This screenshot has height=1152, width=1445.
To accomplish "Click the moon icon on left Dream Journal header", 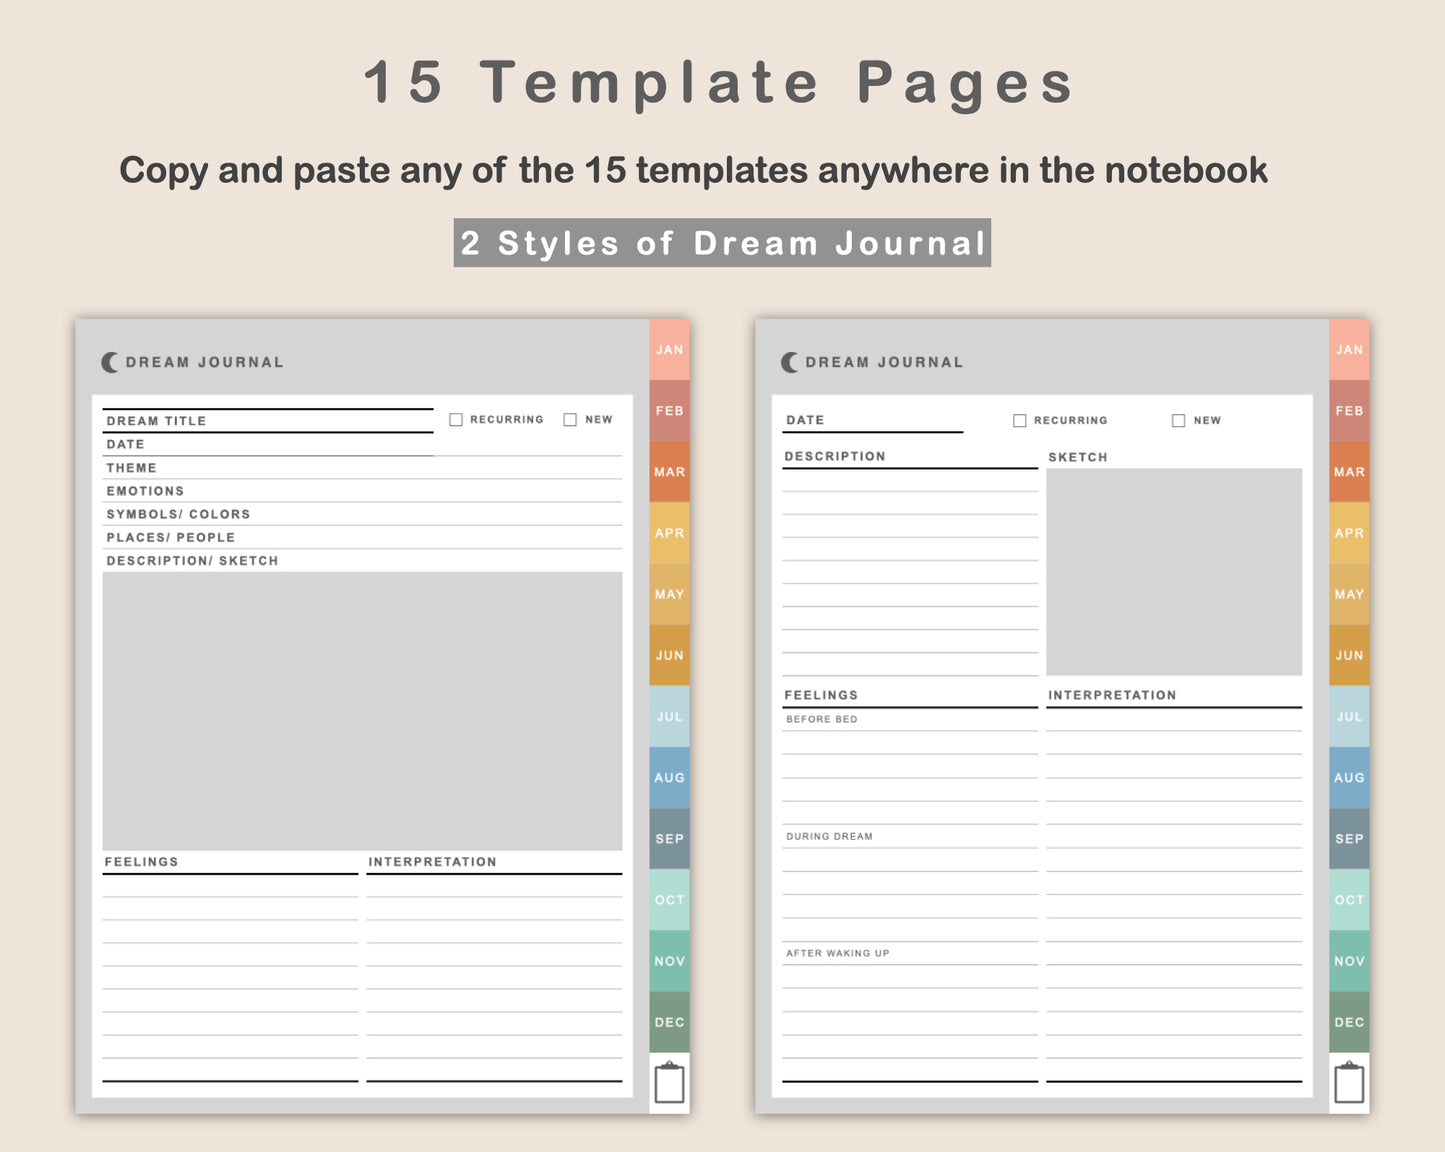I will click(x=110, y=362).
